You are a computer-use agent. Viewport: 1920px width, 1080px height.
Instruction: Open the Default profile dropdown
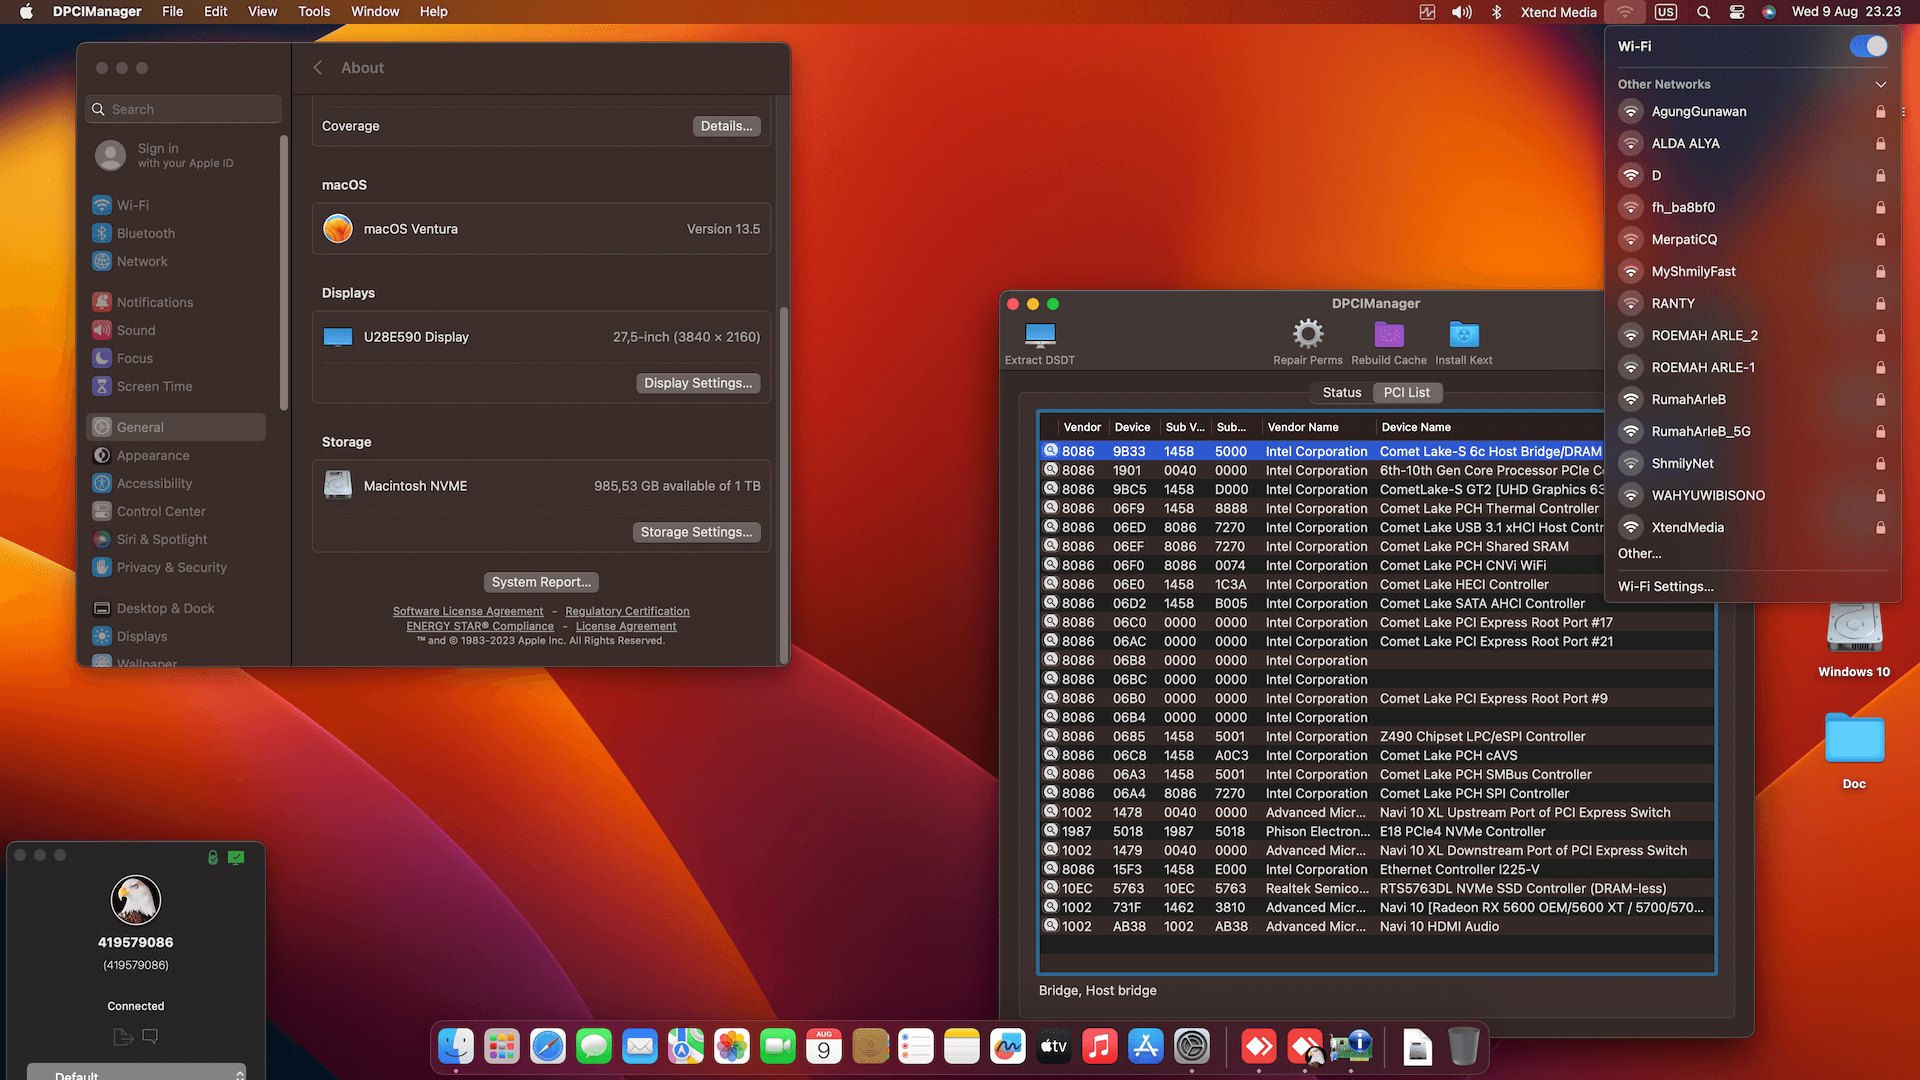point(136,1073)
